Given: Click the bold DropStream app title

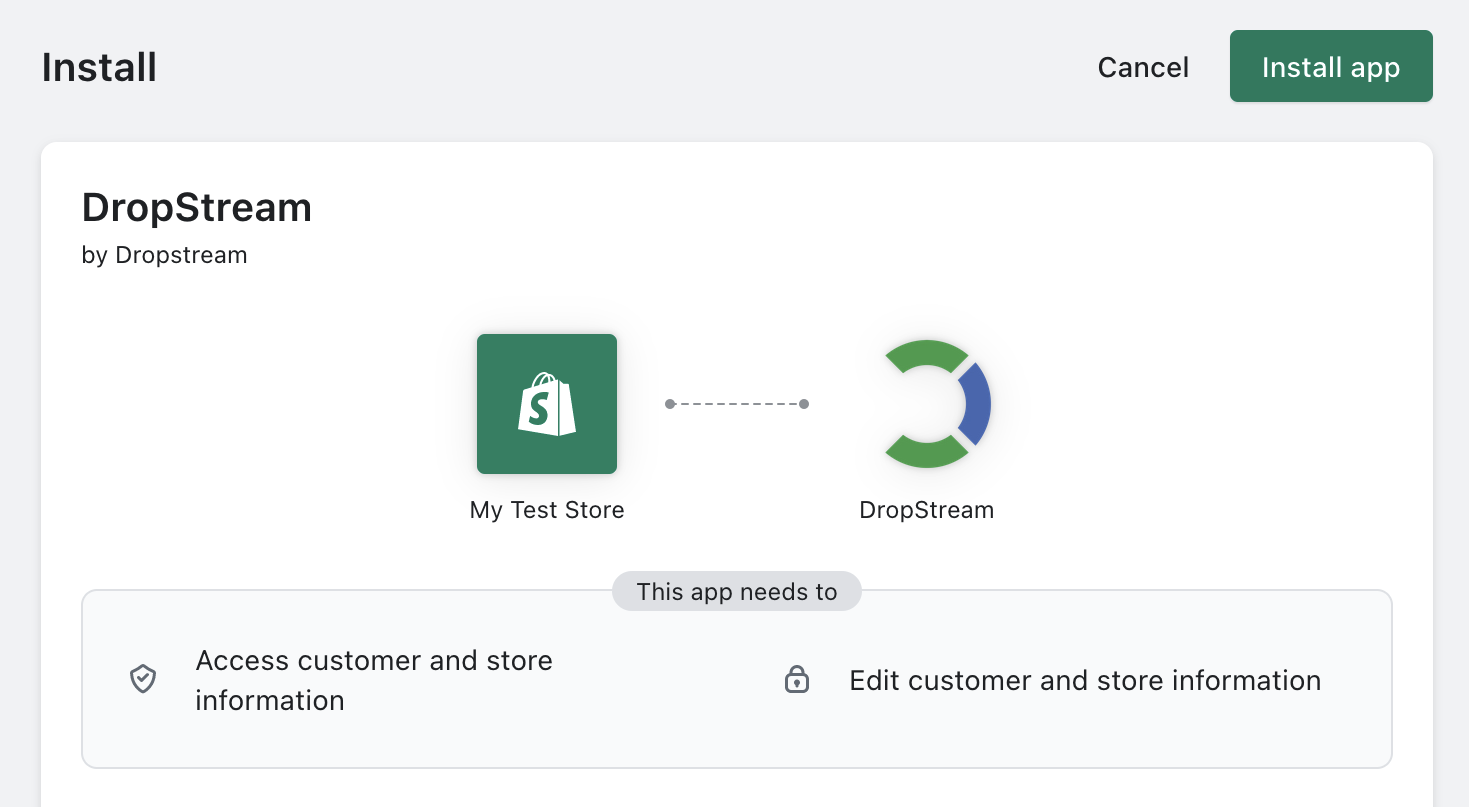Looking at the screenshot, I should 197,207.
